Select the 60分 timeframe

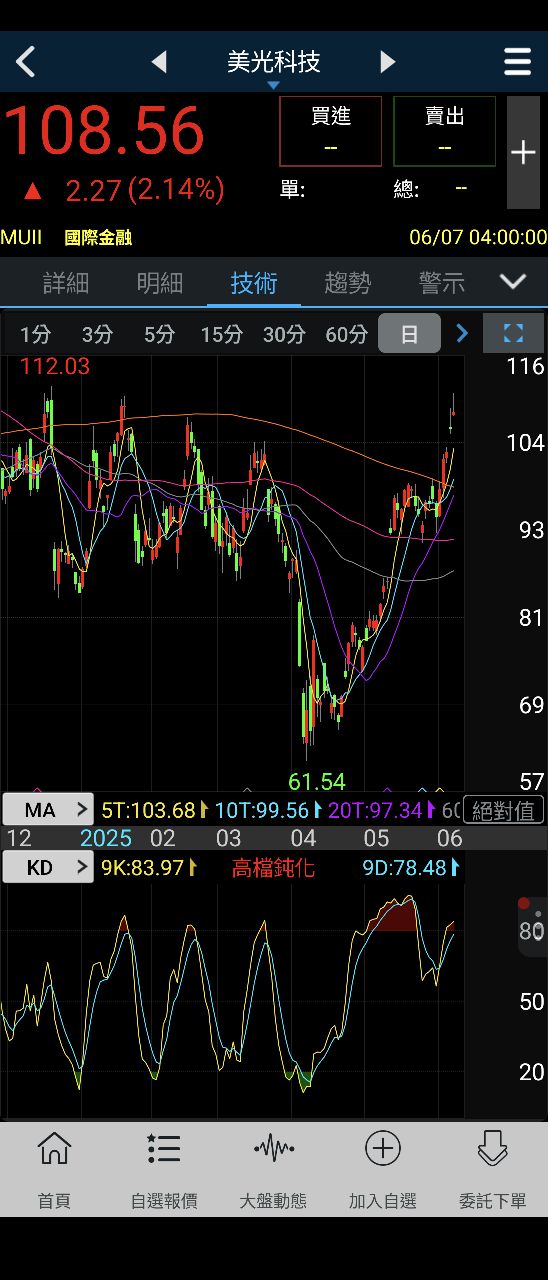tap(346, 334)
